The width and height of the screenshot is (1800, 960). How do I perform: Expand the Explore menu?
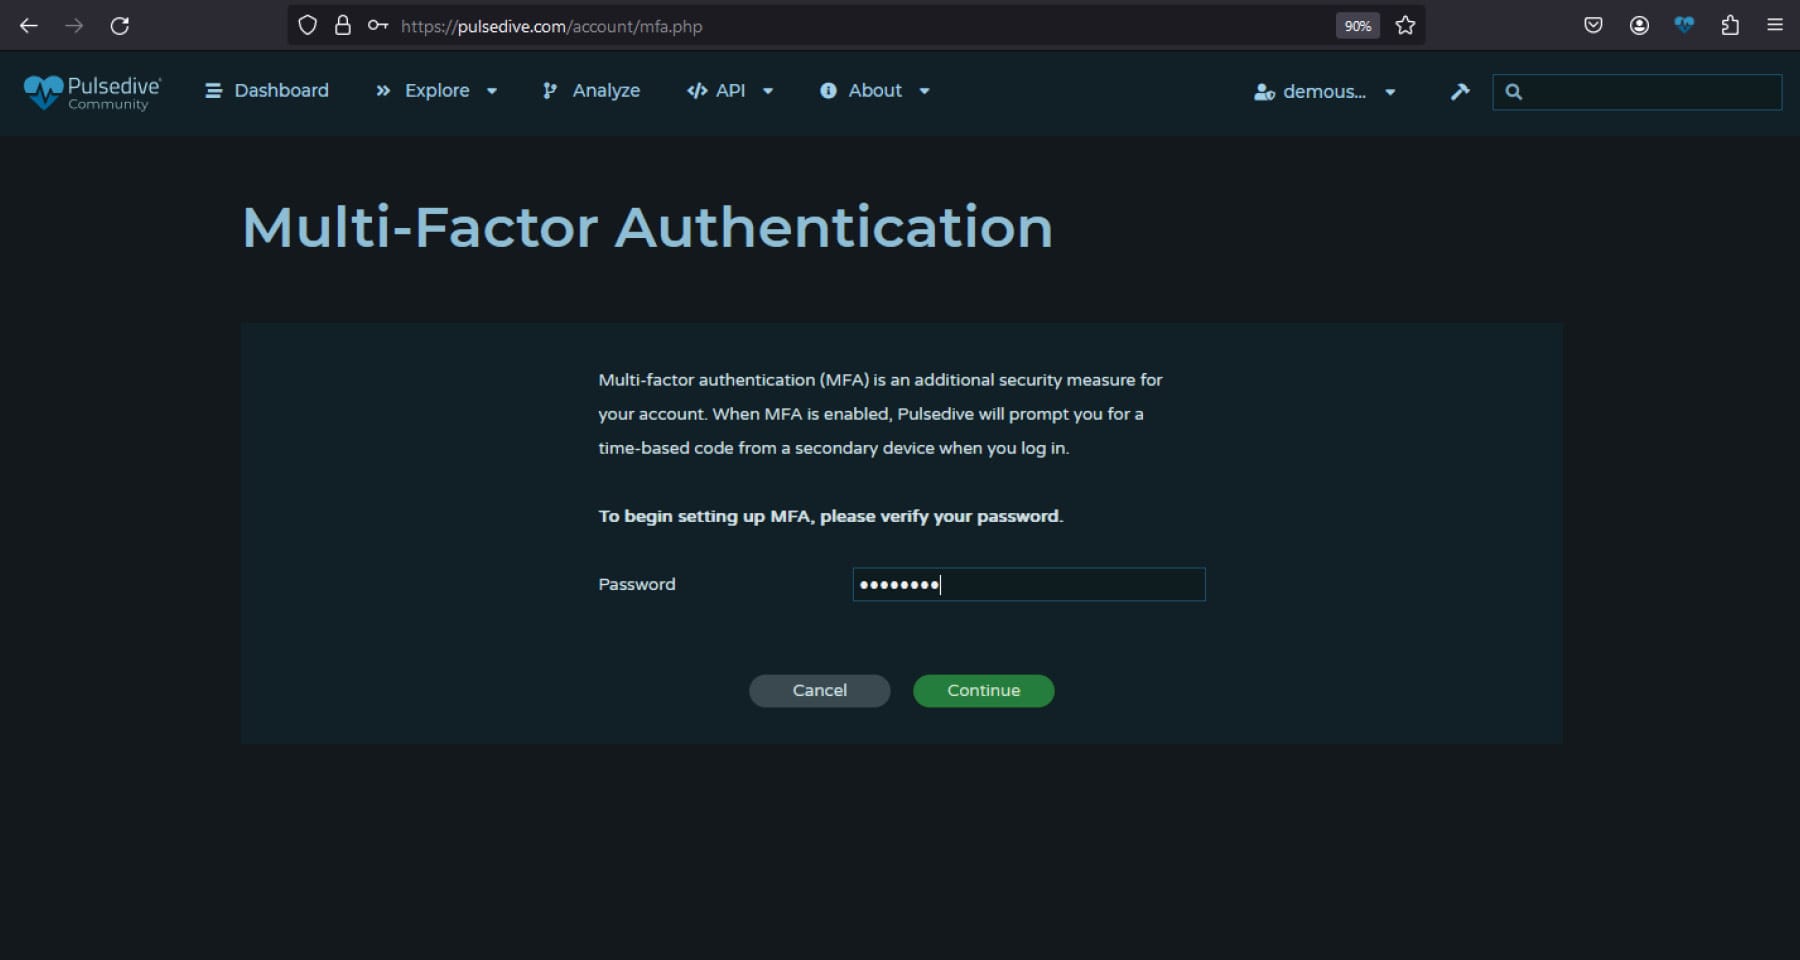tap(436, 91)
